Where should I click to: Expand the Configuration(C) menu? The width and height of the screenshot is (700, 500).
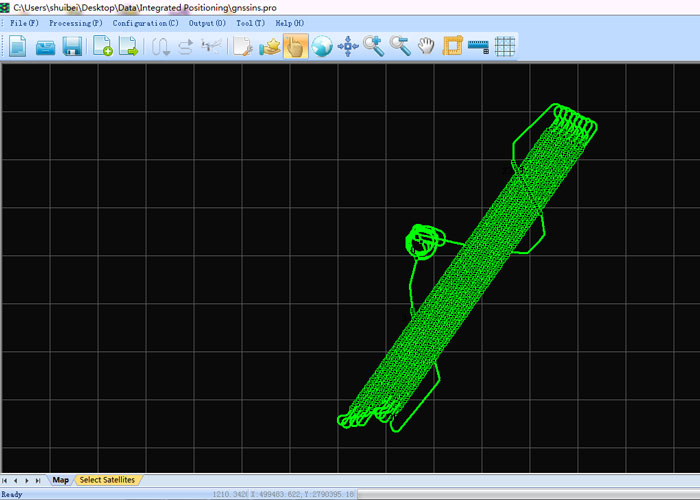[146, 23]
